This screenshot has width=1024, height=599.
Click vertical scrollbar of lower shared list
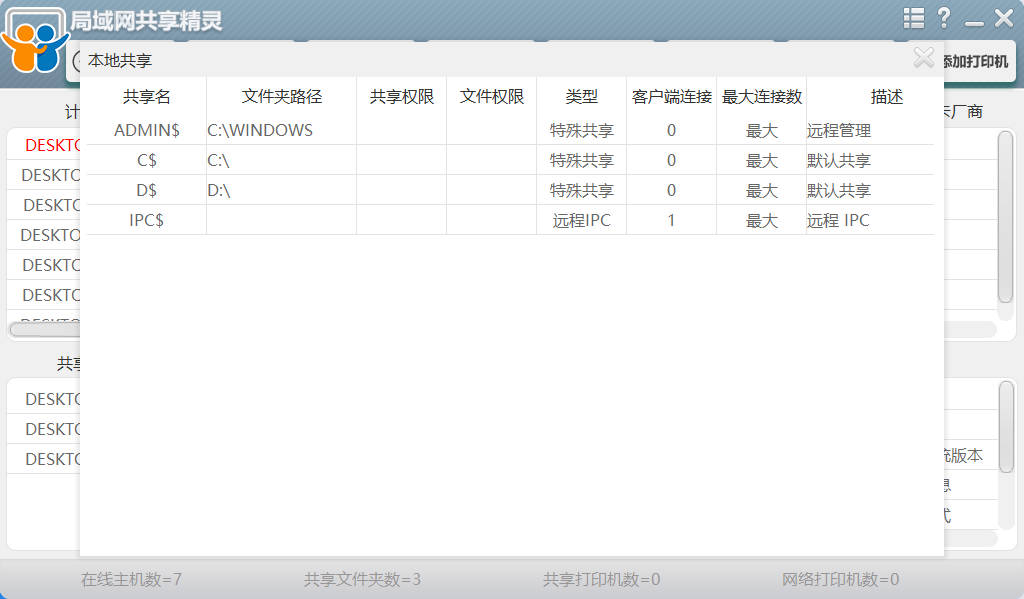pos(1006,426)
